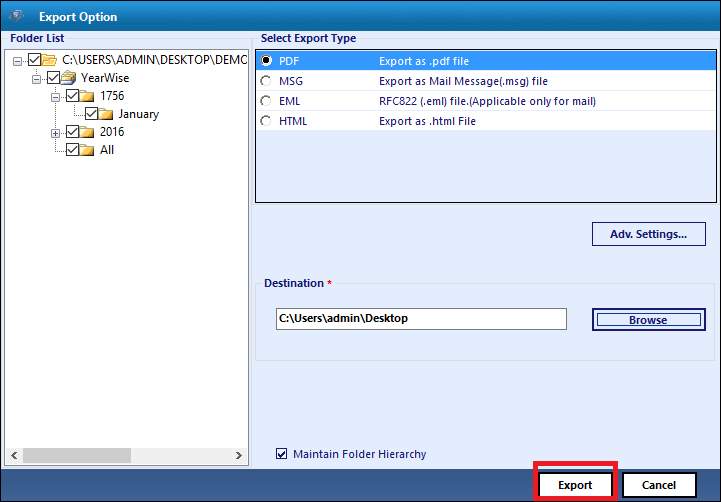Open the Adv. Settings dialog
Screen dimensions: 721x502
pyautogui.click(x=648, y=234)
